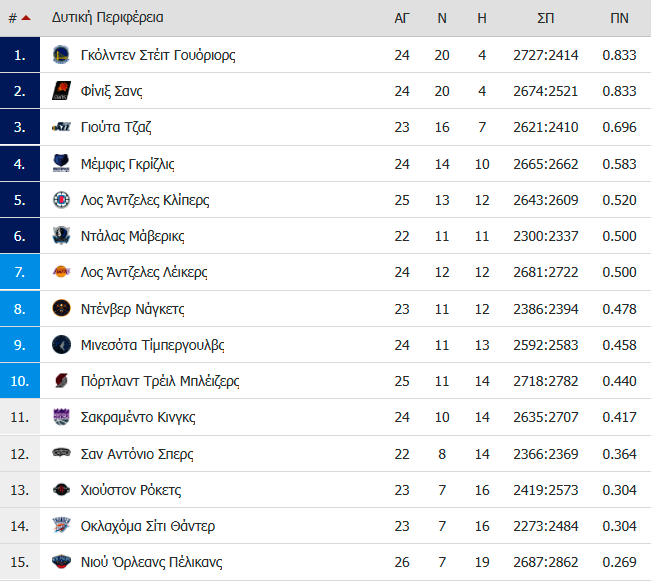Click the Utah Jazz team logo
The height and width of the screenshot is (581, 651).
61,127
